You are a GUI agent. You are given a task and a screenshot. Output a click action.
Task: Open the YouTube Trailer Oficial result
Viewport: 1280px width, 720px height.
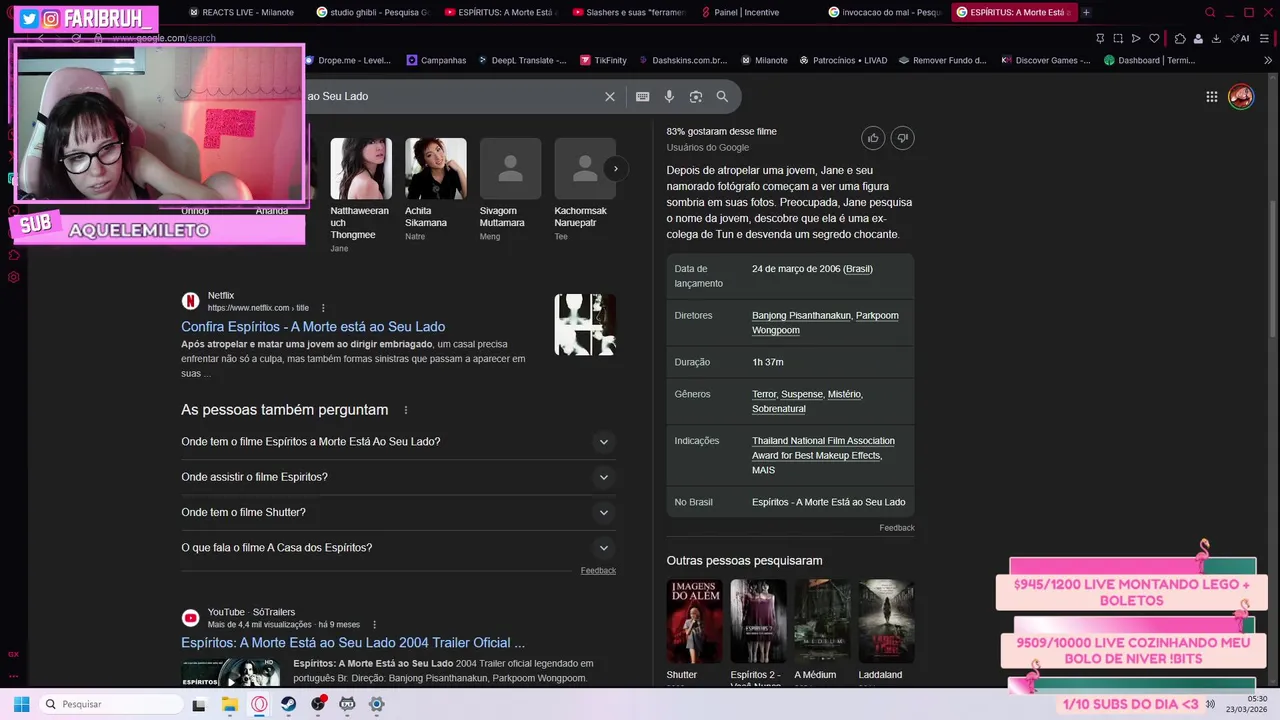[x=353, y=643]
